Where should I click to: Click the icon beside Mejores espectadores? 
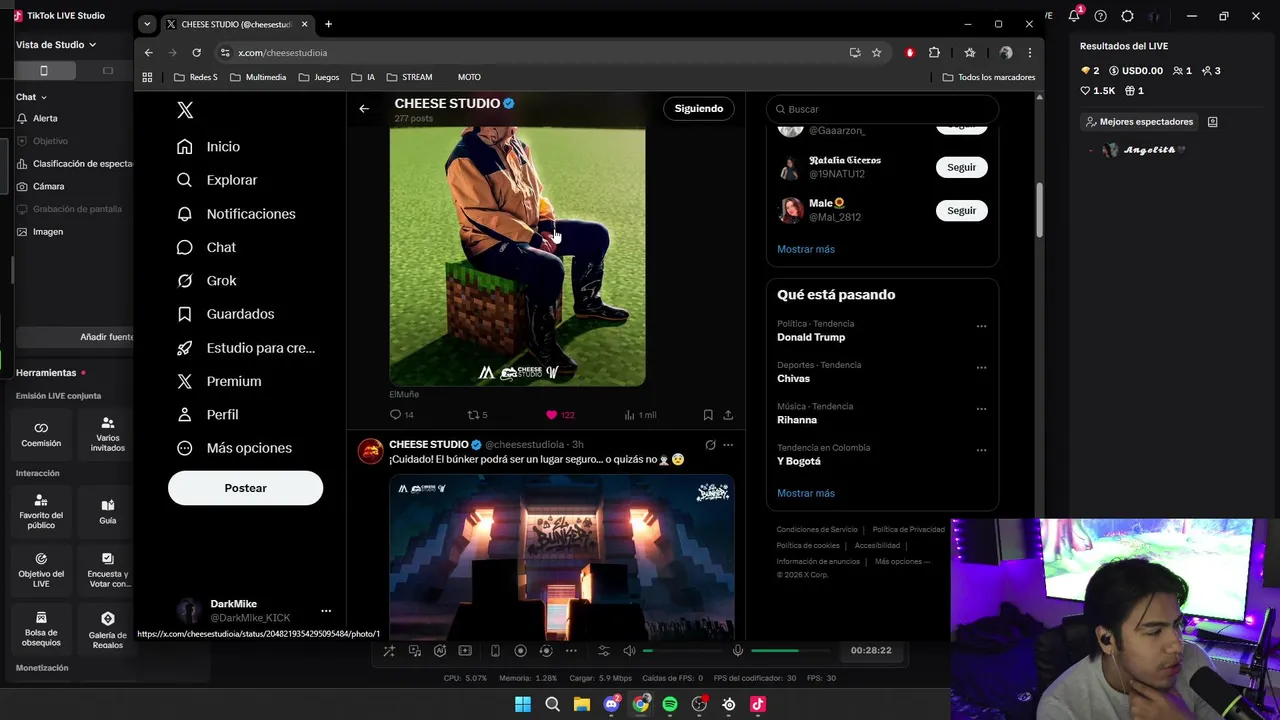(1212, 122)
